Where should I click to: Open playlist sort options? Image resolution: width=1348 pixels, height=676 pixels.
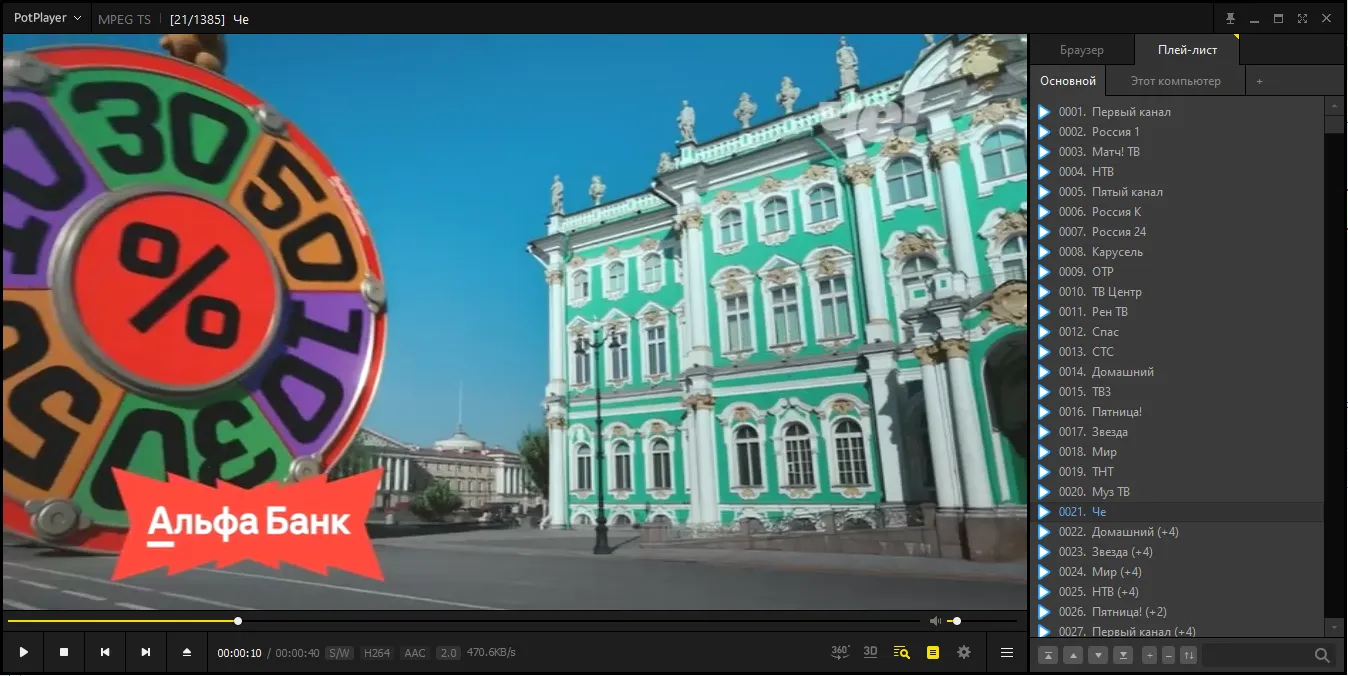pos(1188,655)
